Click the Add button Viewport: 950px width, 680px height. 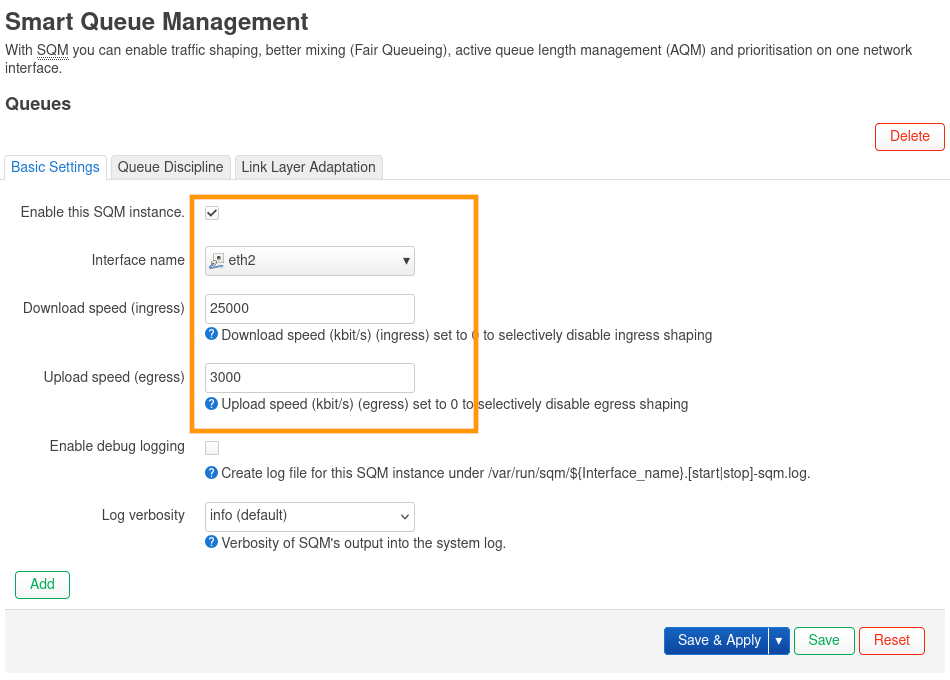42,584
